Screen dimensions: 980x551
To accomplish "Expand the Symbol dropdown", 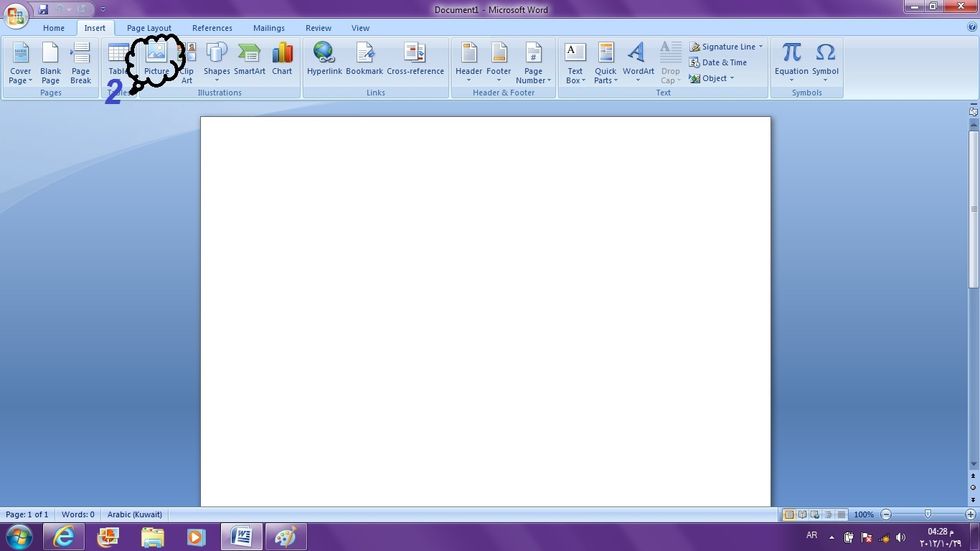I will pos(825,60).
